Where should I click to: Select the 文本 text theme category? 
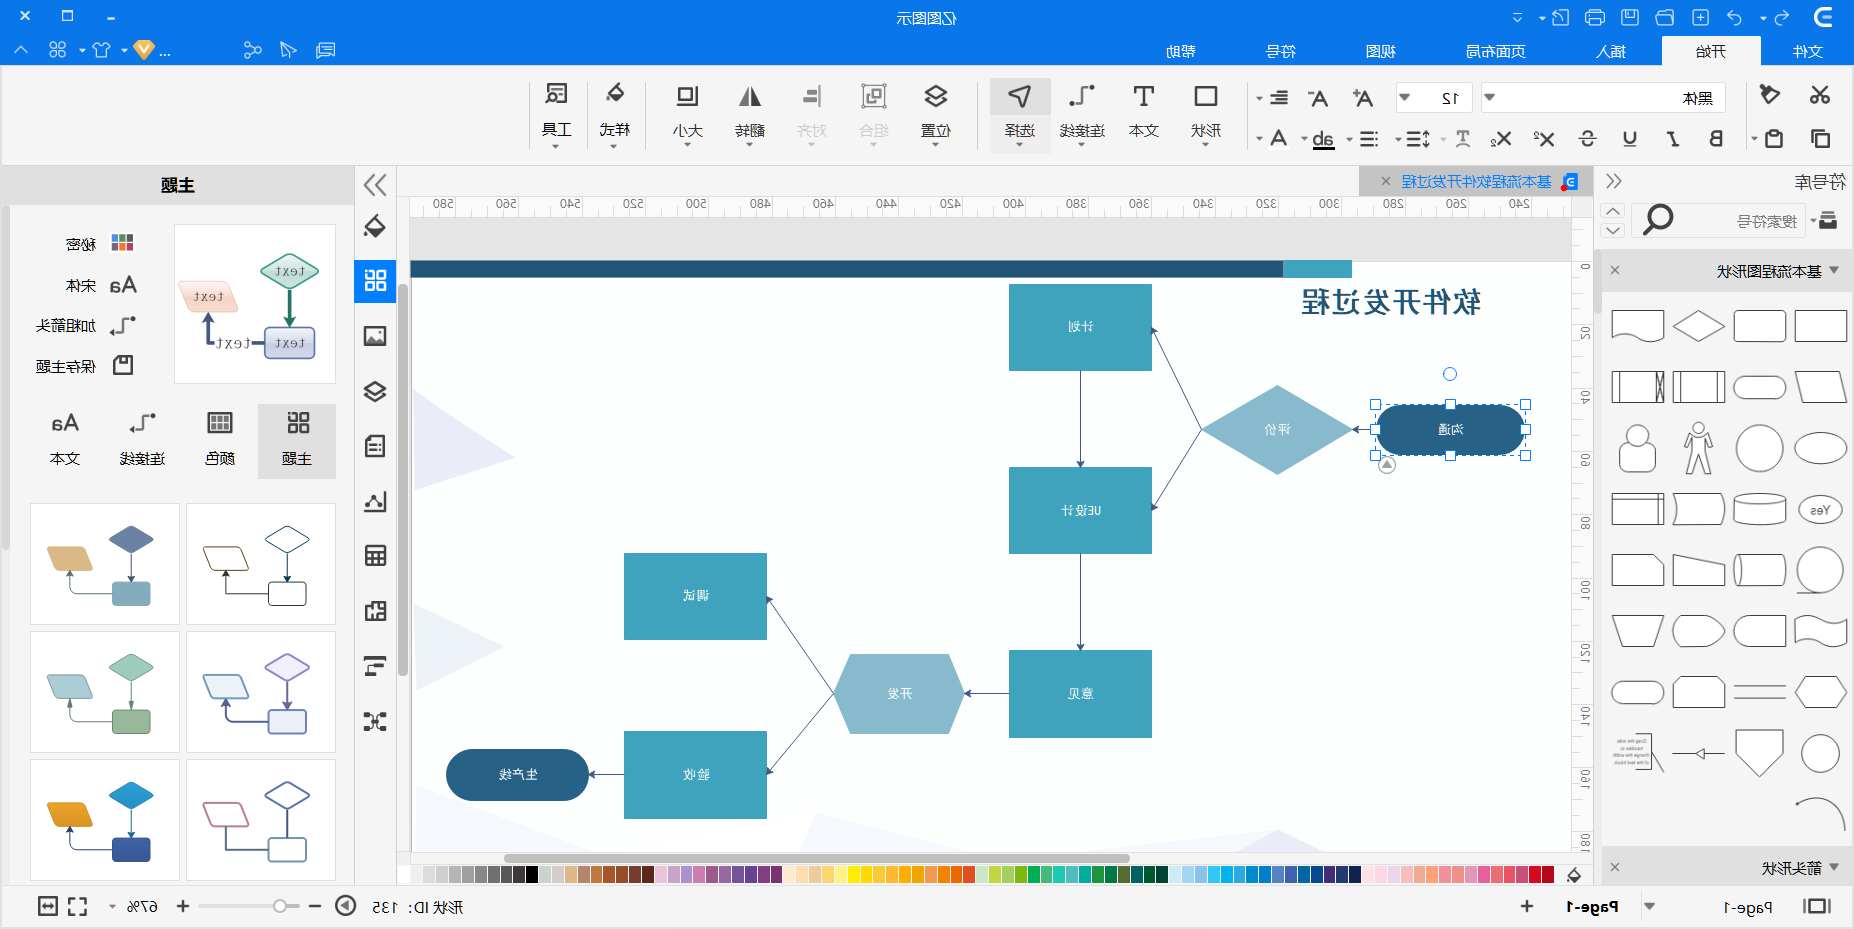pyautogui.click(x=65, y=440)
